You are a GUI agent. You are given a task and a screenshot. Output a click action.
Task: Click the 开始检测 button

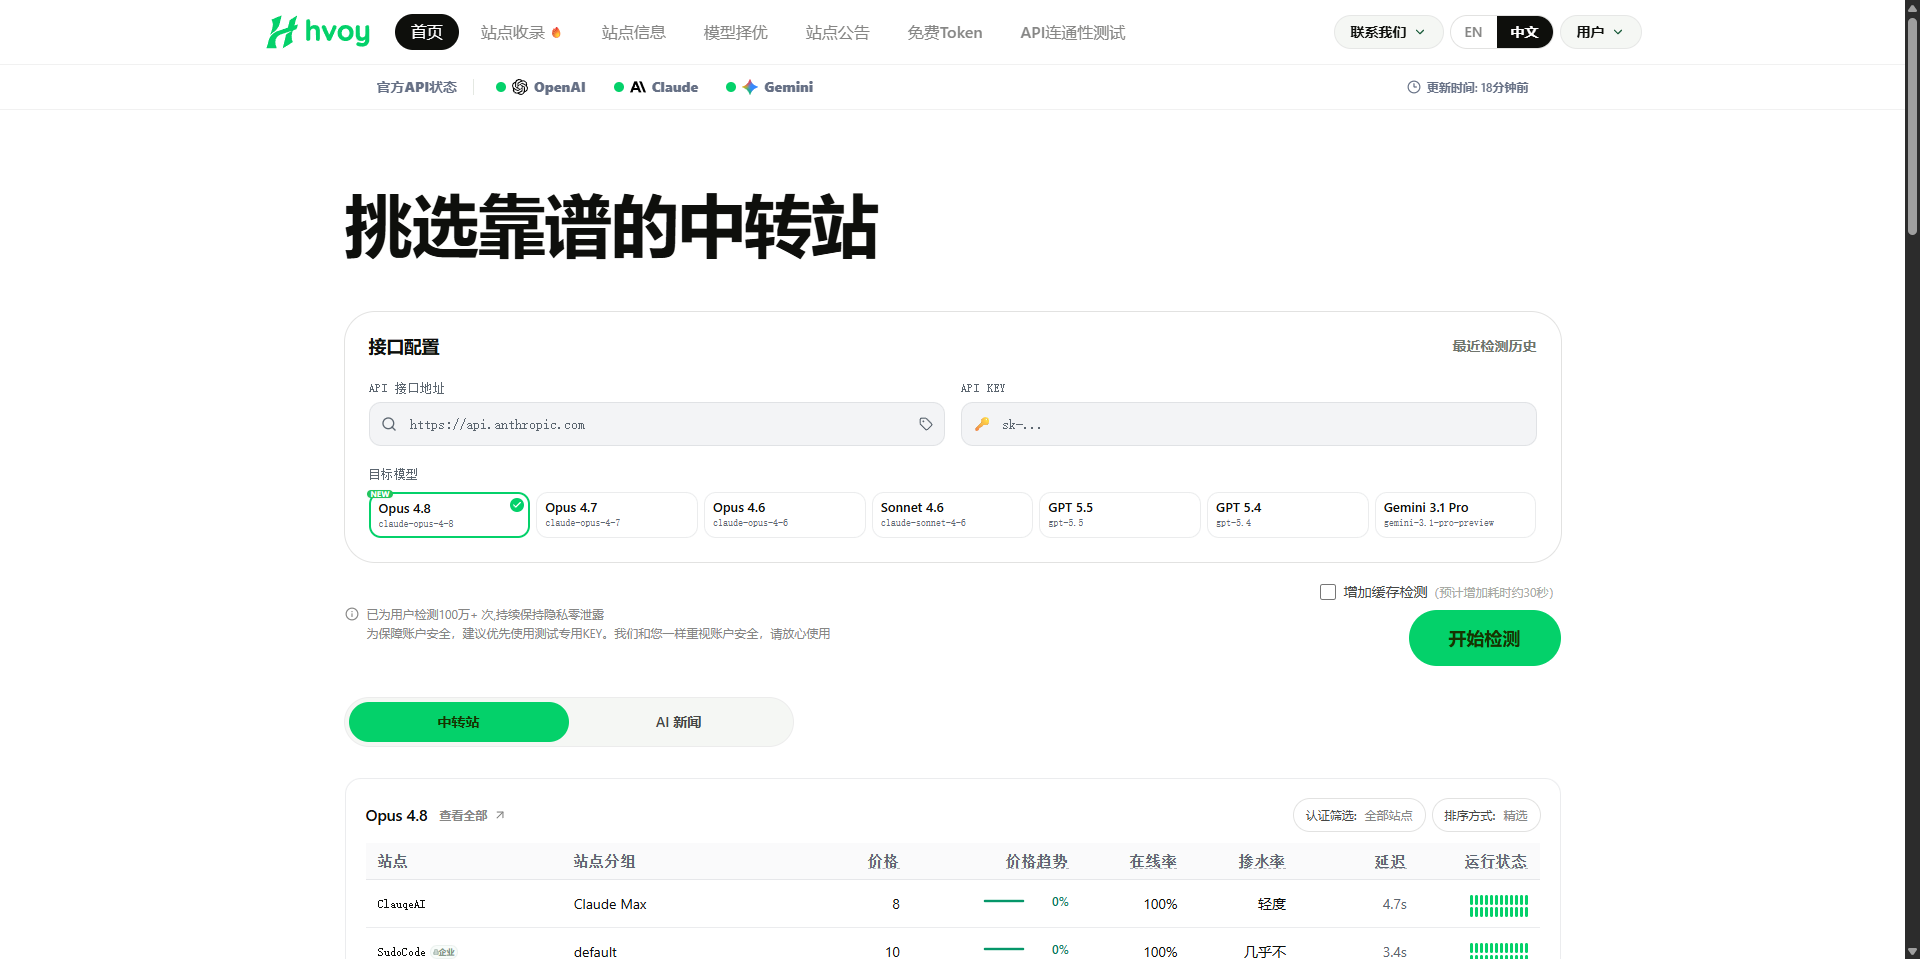click(x=1485, y=638)
